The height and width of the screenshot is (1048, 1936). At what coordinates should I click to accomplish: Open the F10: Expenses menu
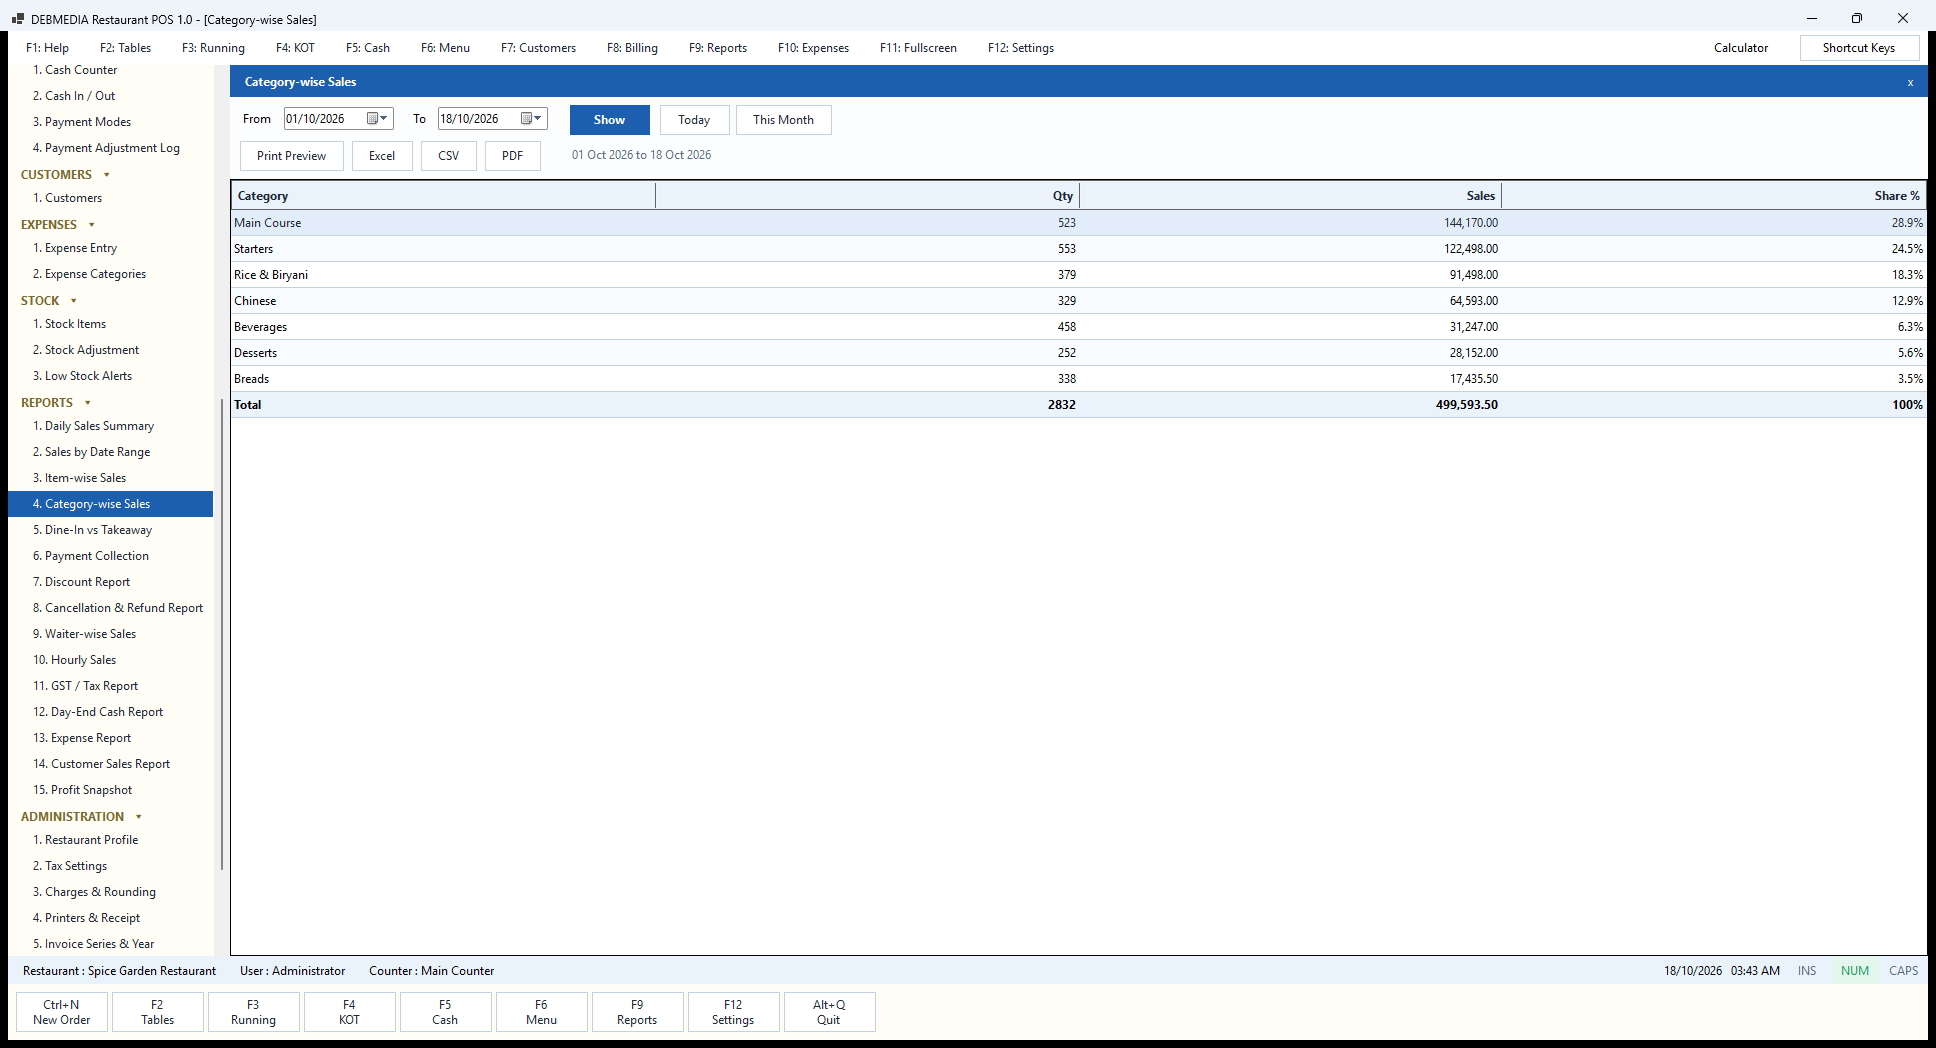click(x=813, y=48)
